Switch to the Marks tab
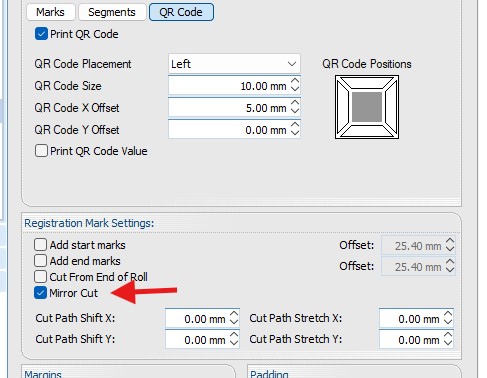The image size is (487, 378). (50, 12)
